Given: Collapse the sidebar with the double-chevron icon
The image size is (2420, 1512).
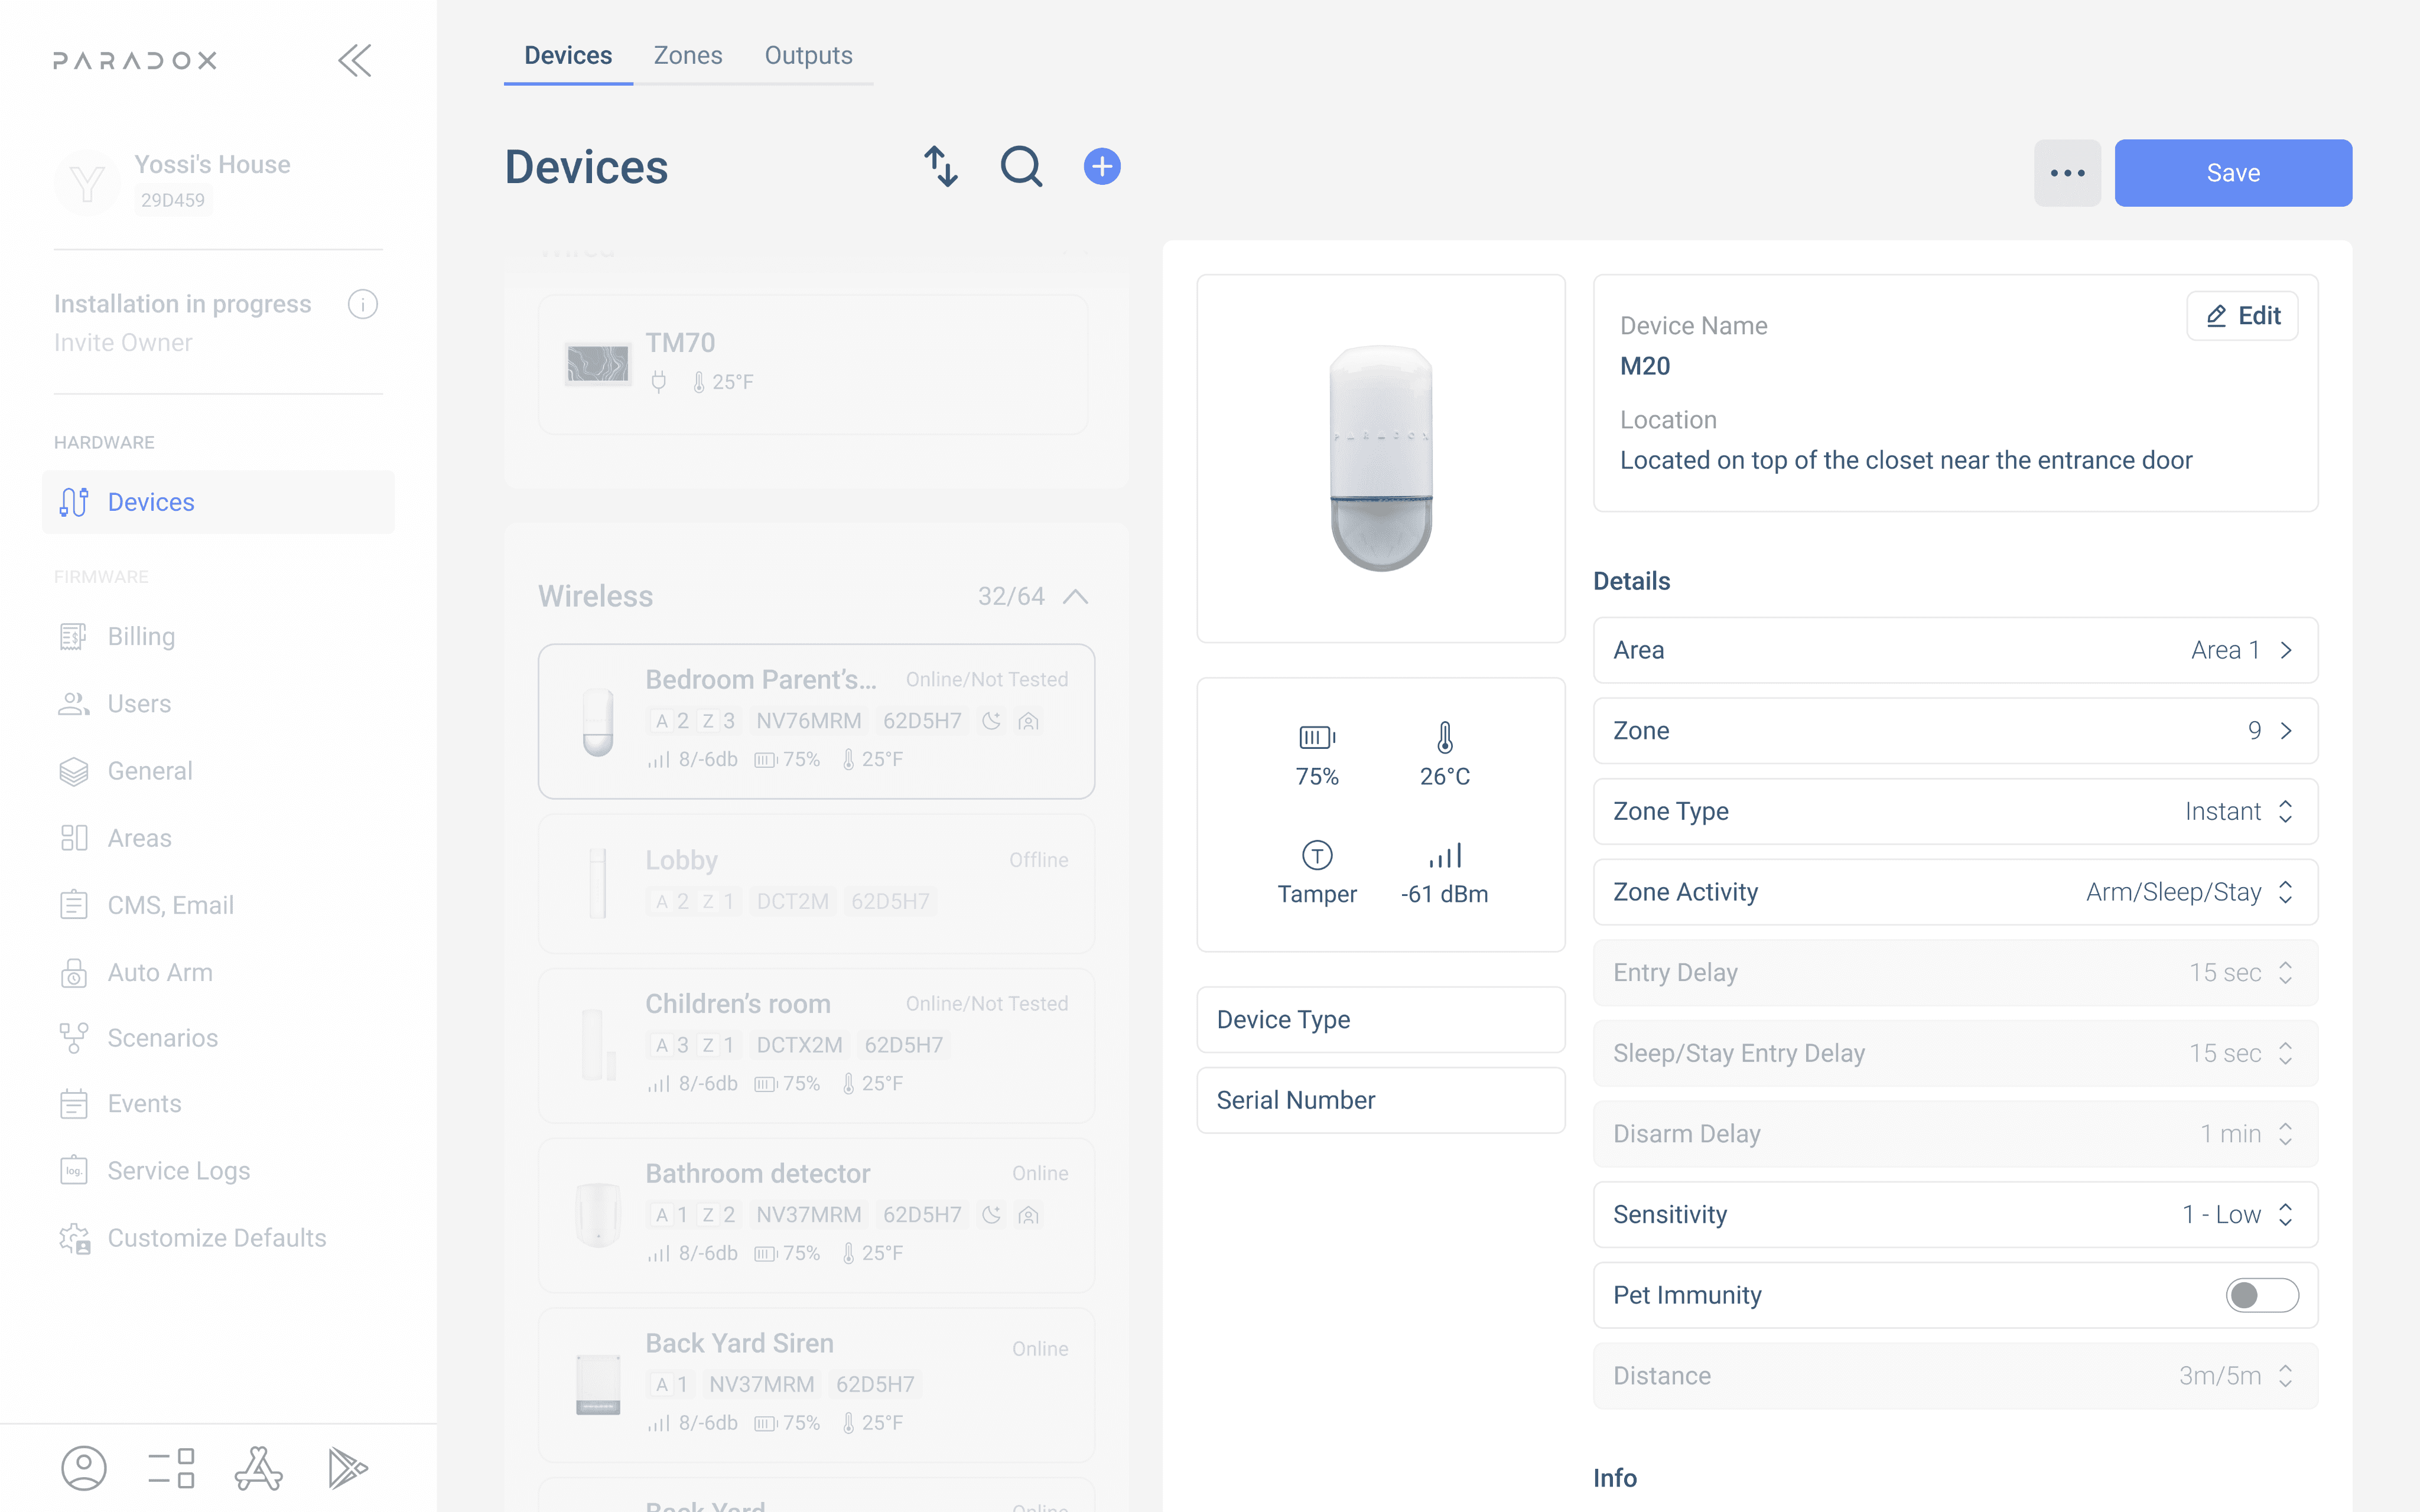Looking at the screenshot, I should pos(355,61).
